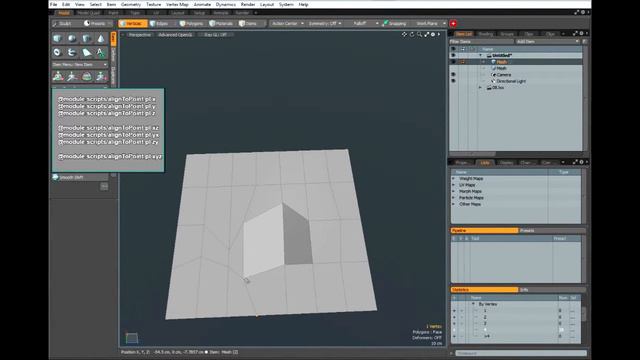Select the Text tool icon
This screenshot has width=640, height=360.
pos(101,53)
